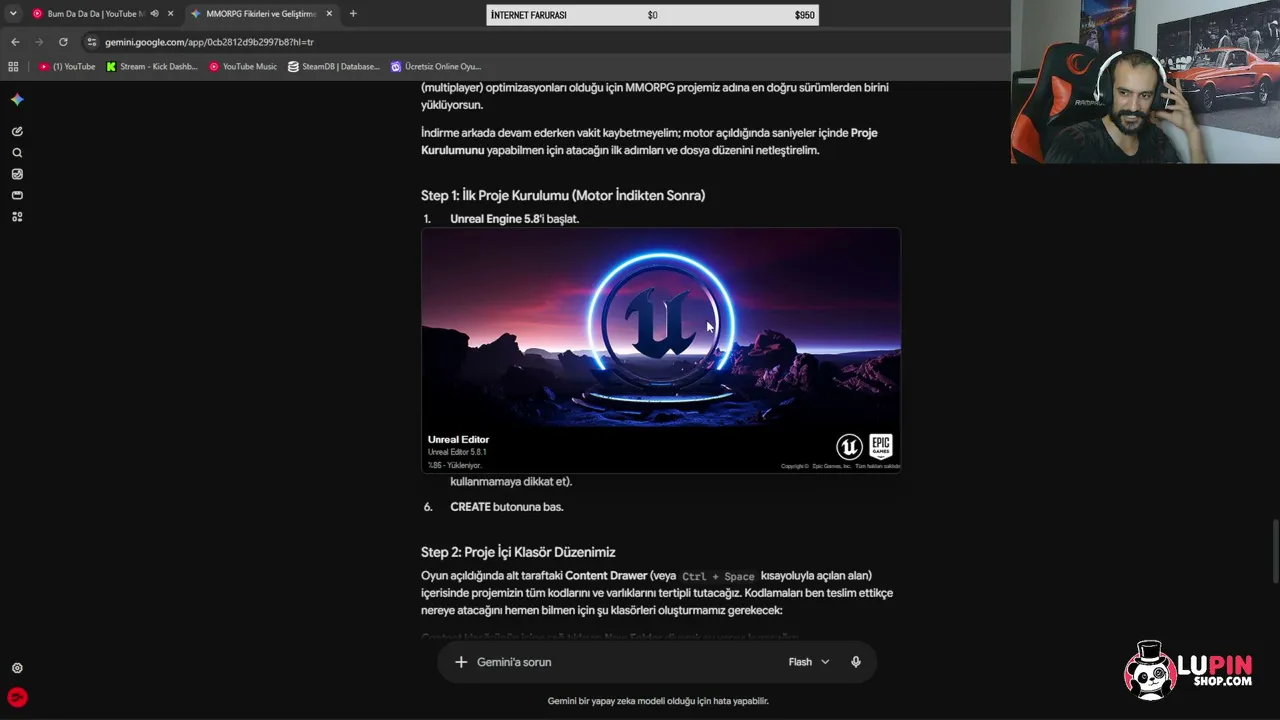This screenshot has width=1280, height=720.
Task: Select the MMORPG Fikirleri ve Geliştirme tab
Action: coord(260,14)
